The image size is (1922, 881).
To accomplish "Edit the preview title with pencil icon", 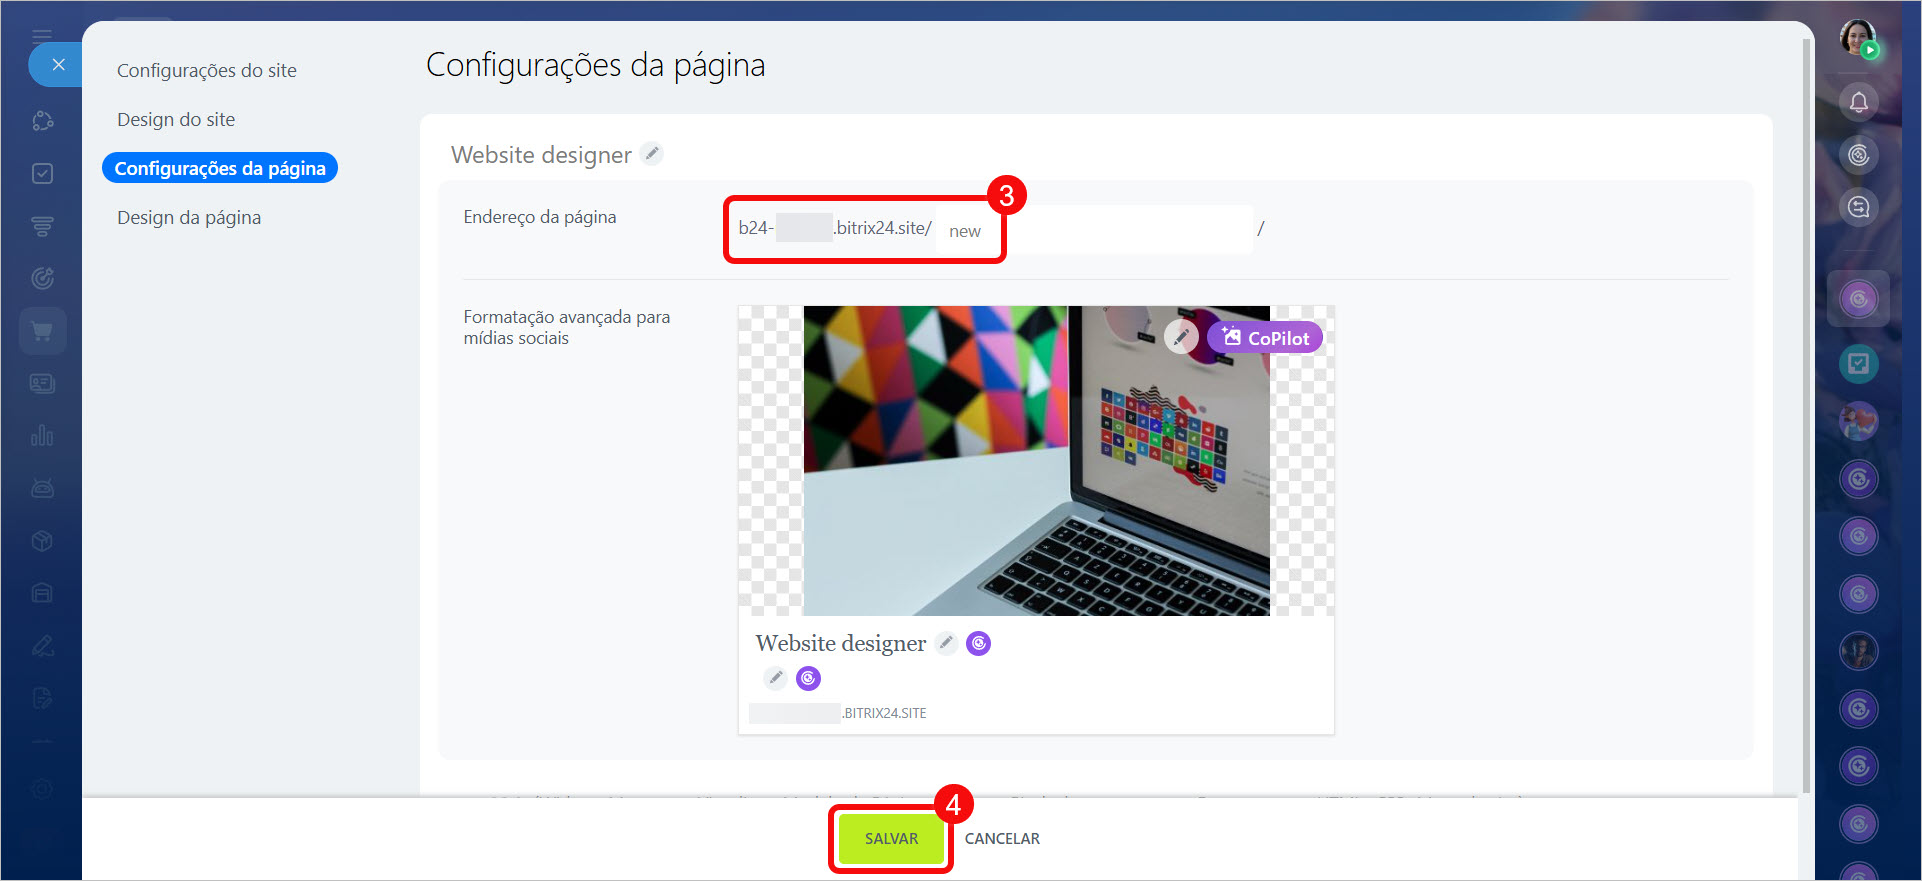I will (x=946, y=643).
